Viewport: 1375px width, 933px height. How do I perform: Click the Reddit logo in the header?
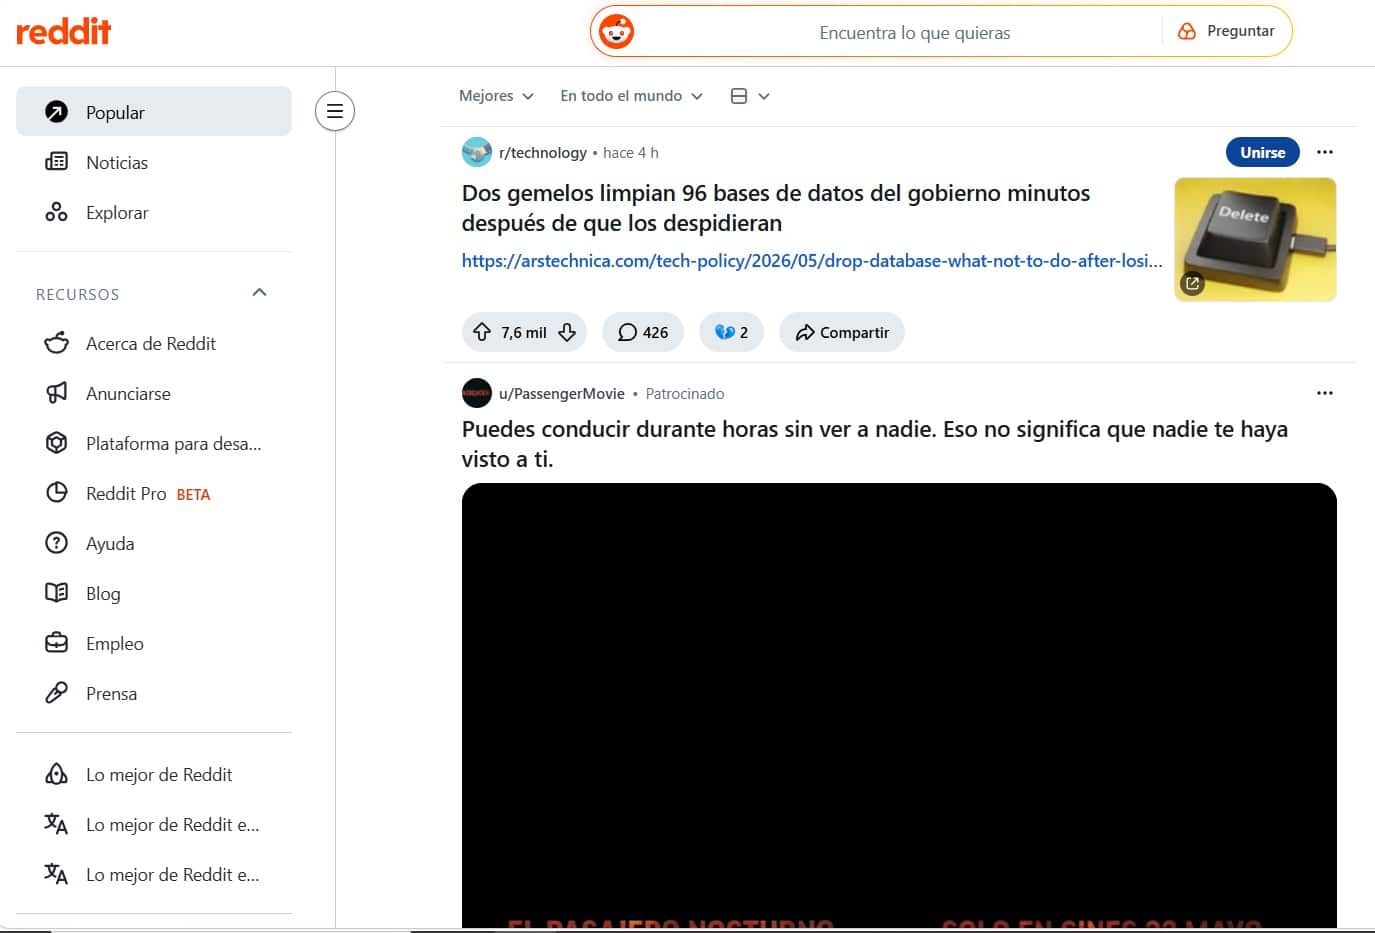(x=63, y=31)
